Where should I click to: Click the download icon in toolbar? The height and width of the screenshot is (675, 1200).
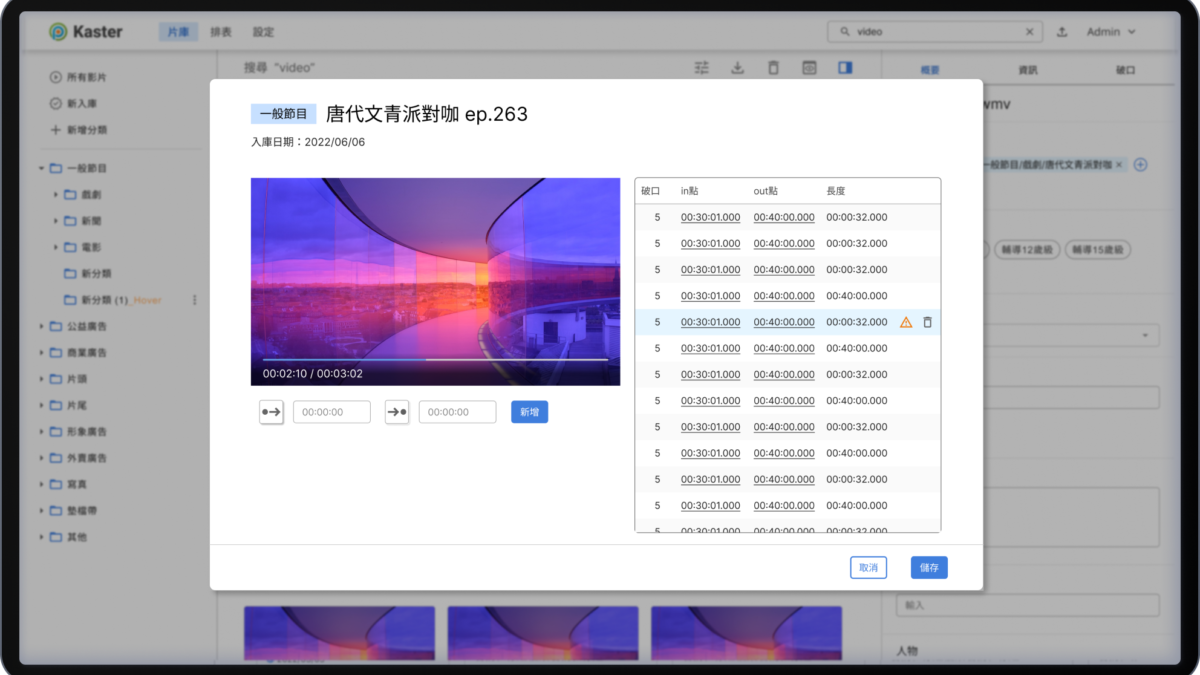[738, 68]
